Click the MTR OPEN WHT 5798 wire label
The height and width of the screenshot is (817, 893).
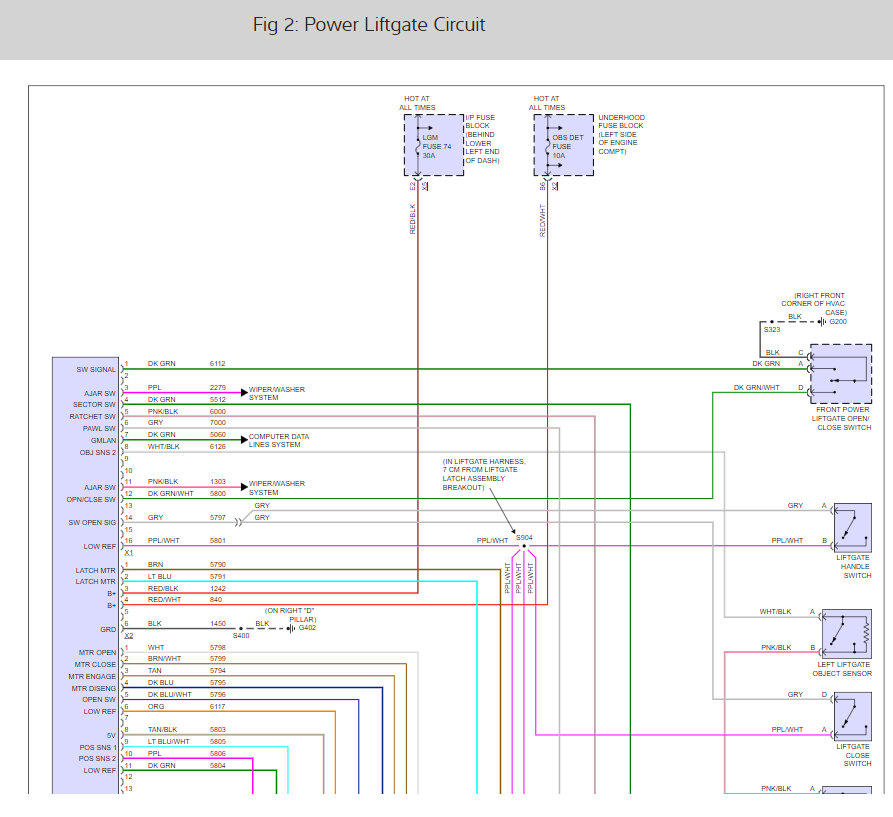tap(187, 647)
